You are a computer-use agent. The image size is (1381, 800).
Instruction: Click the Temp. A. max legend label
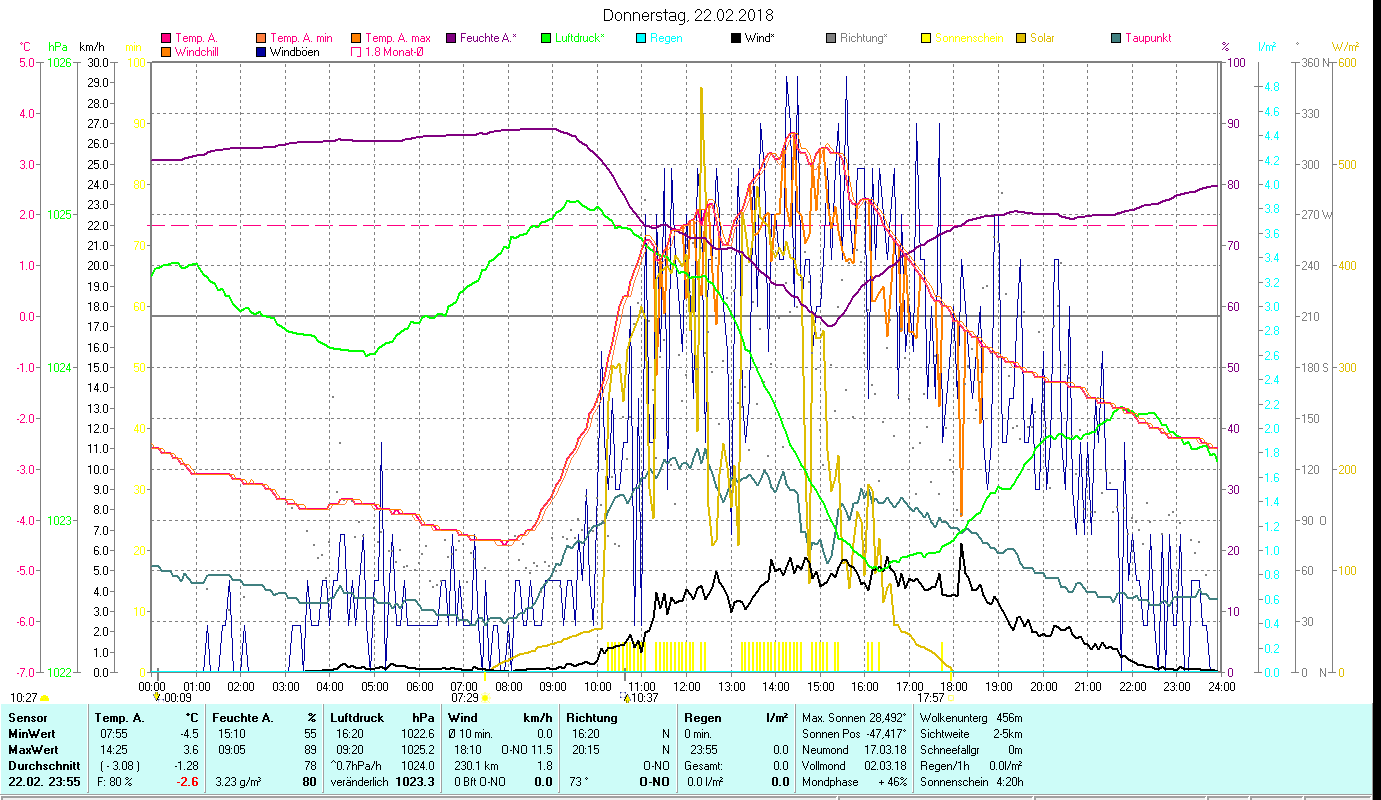(x=397, y=39)
